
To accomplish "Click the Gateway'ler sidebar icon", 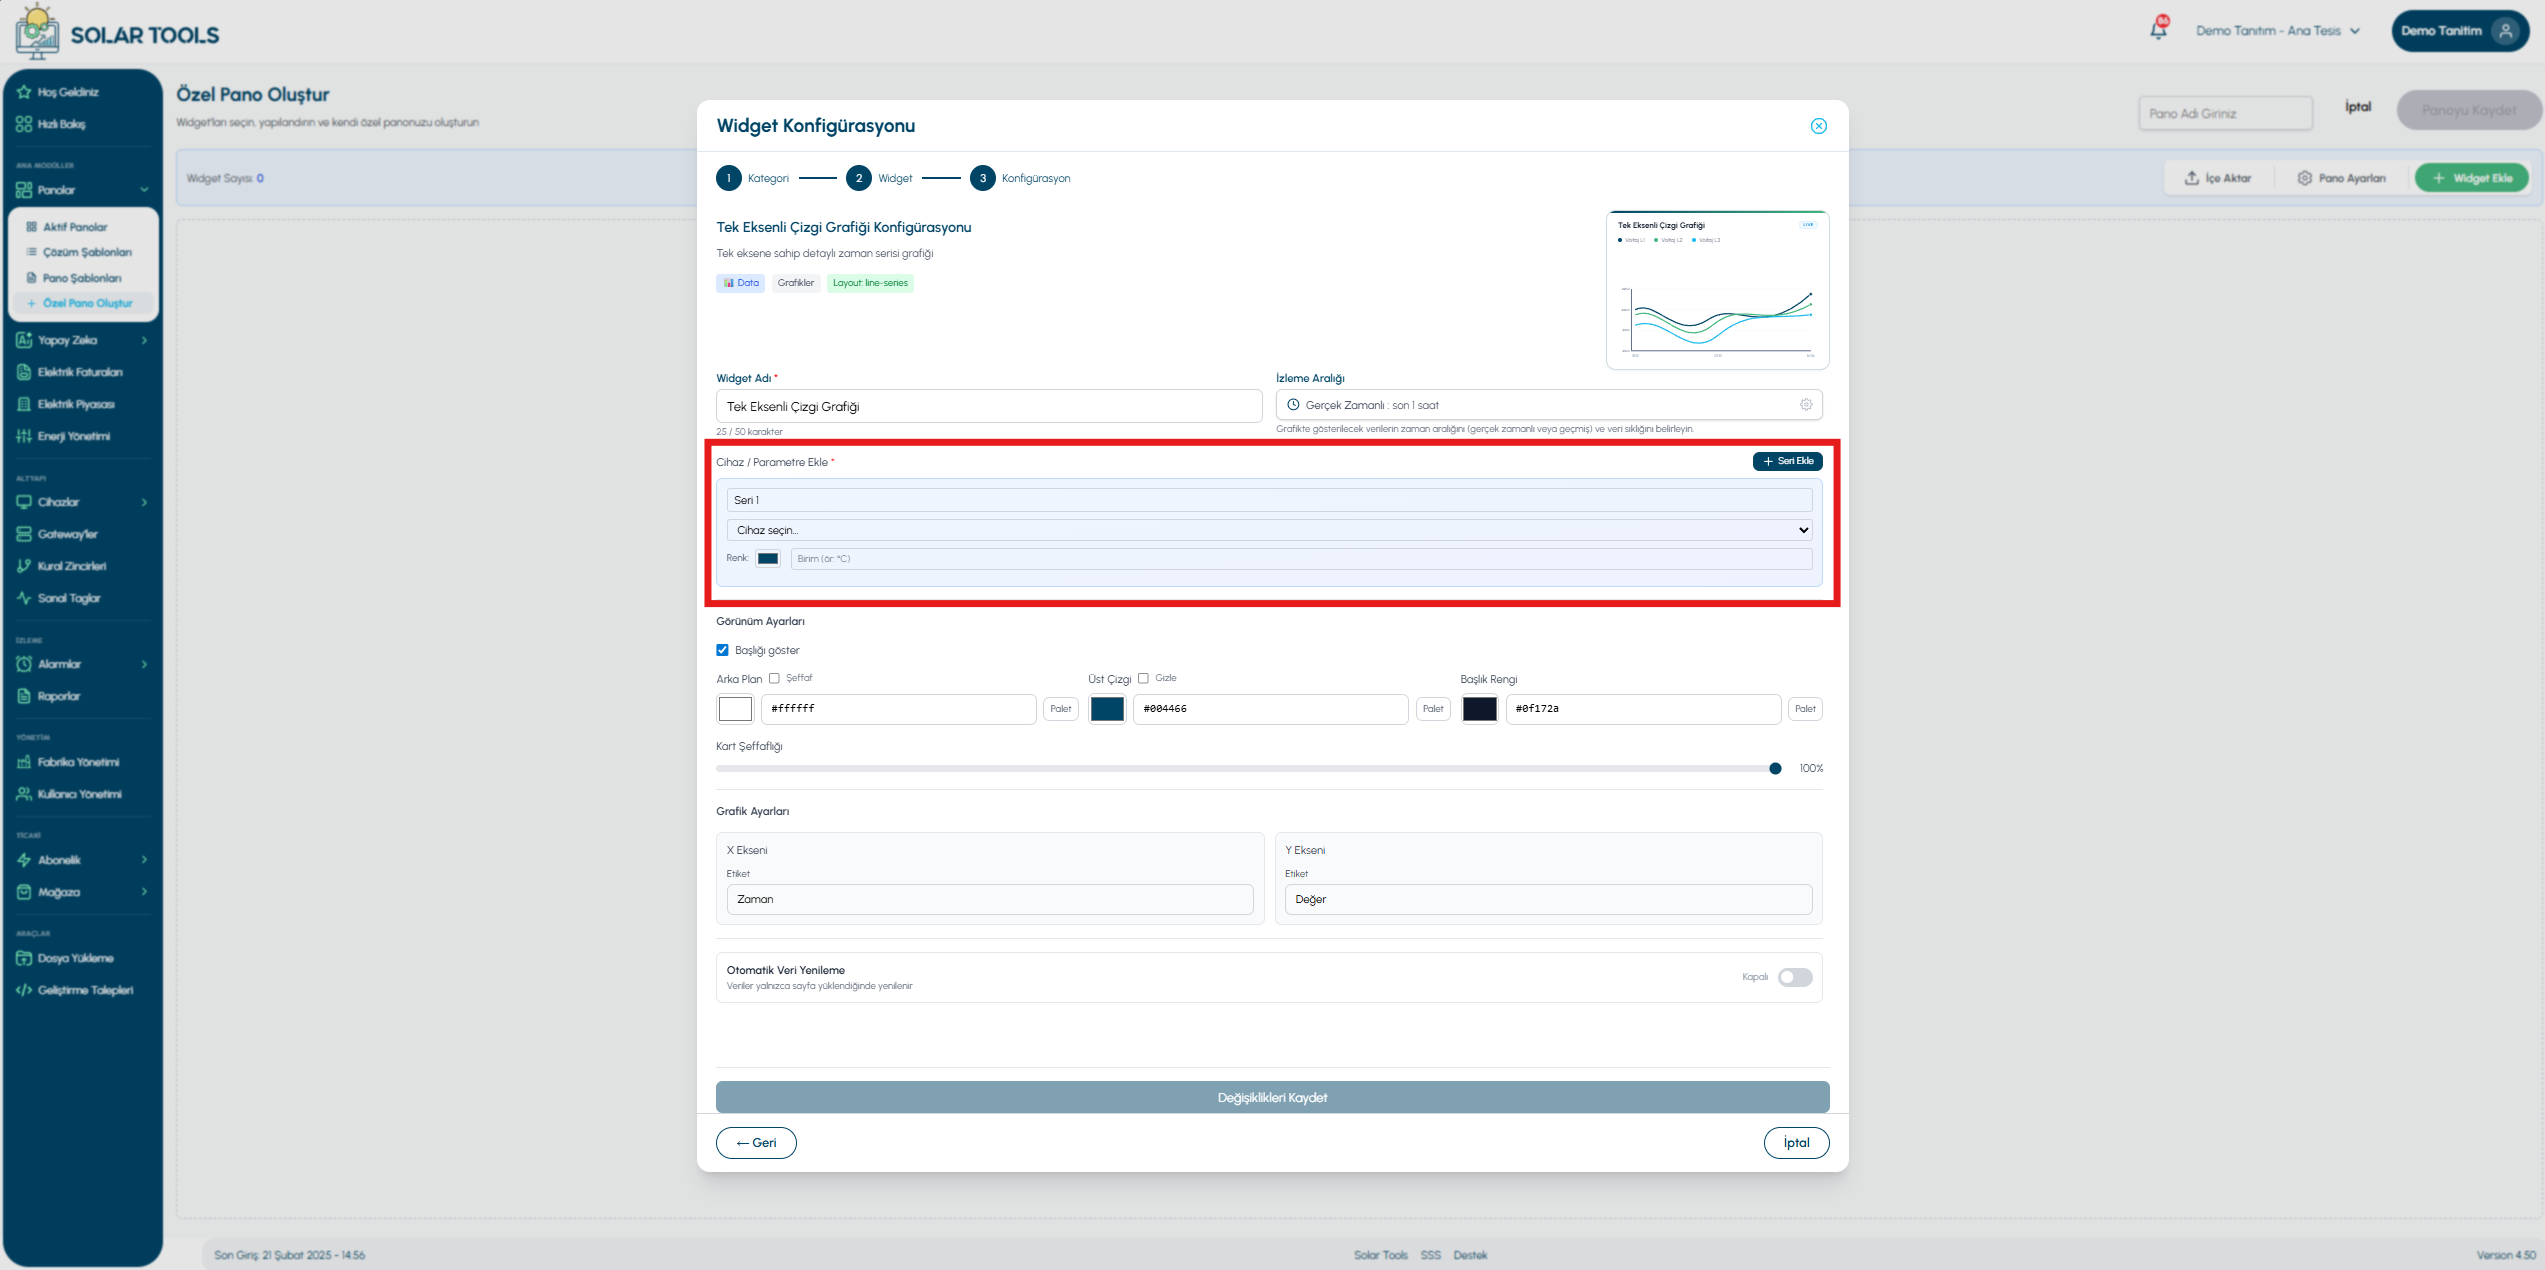I will click(x=24, y=534).
